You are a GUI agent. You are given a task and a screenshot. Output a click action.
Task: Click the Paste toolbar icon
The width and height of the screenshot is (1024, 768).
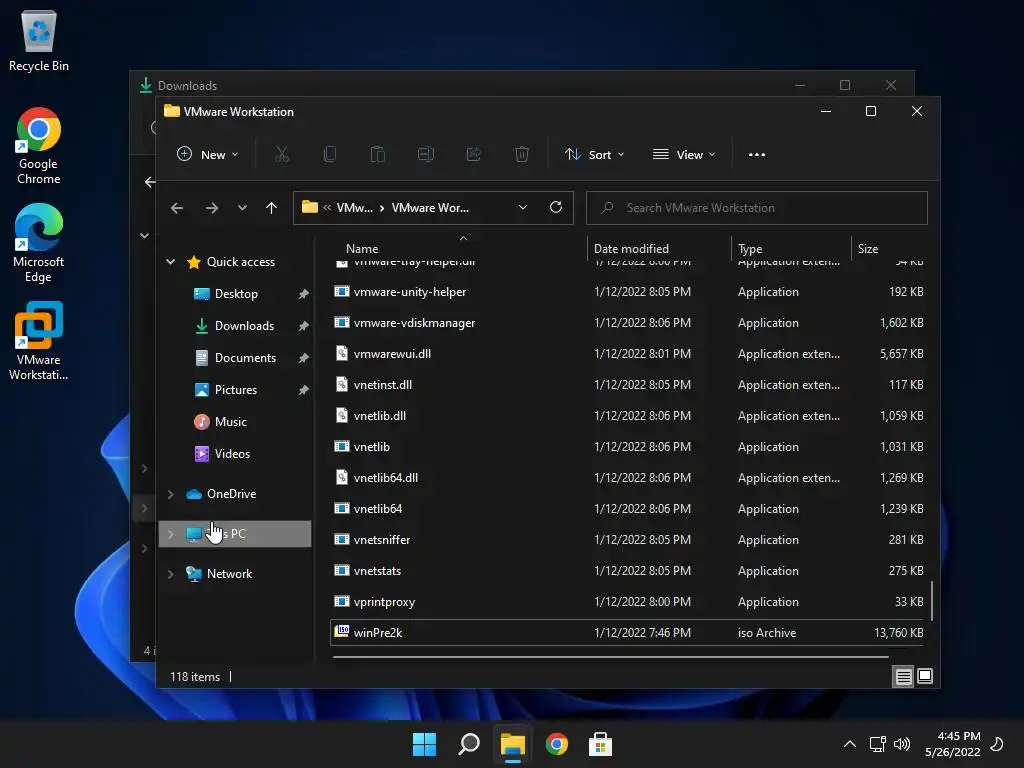[x=377, y=155]
